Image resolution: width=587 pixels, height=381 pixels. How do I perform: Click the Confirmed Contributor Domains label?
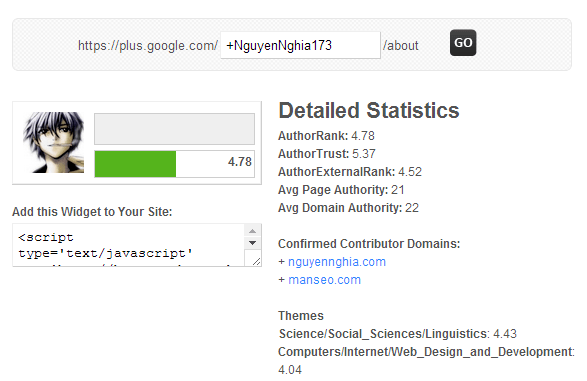point(369,244)
